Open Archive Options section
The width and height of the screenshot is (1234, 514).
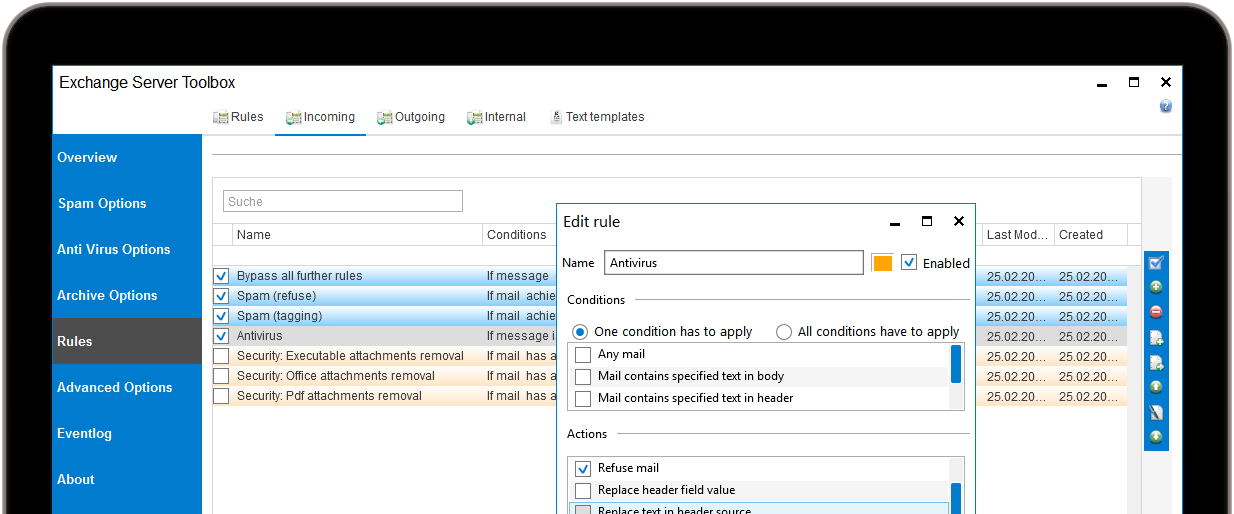(x=127, y=295)
